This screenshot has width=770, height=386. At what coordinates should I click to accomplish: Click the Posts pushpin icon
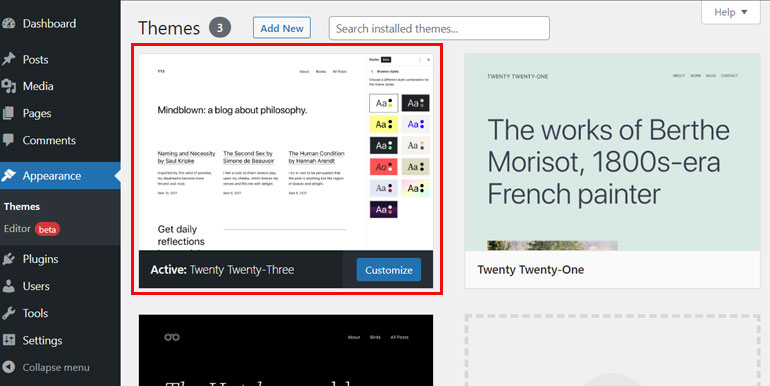point(8,59)
